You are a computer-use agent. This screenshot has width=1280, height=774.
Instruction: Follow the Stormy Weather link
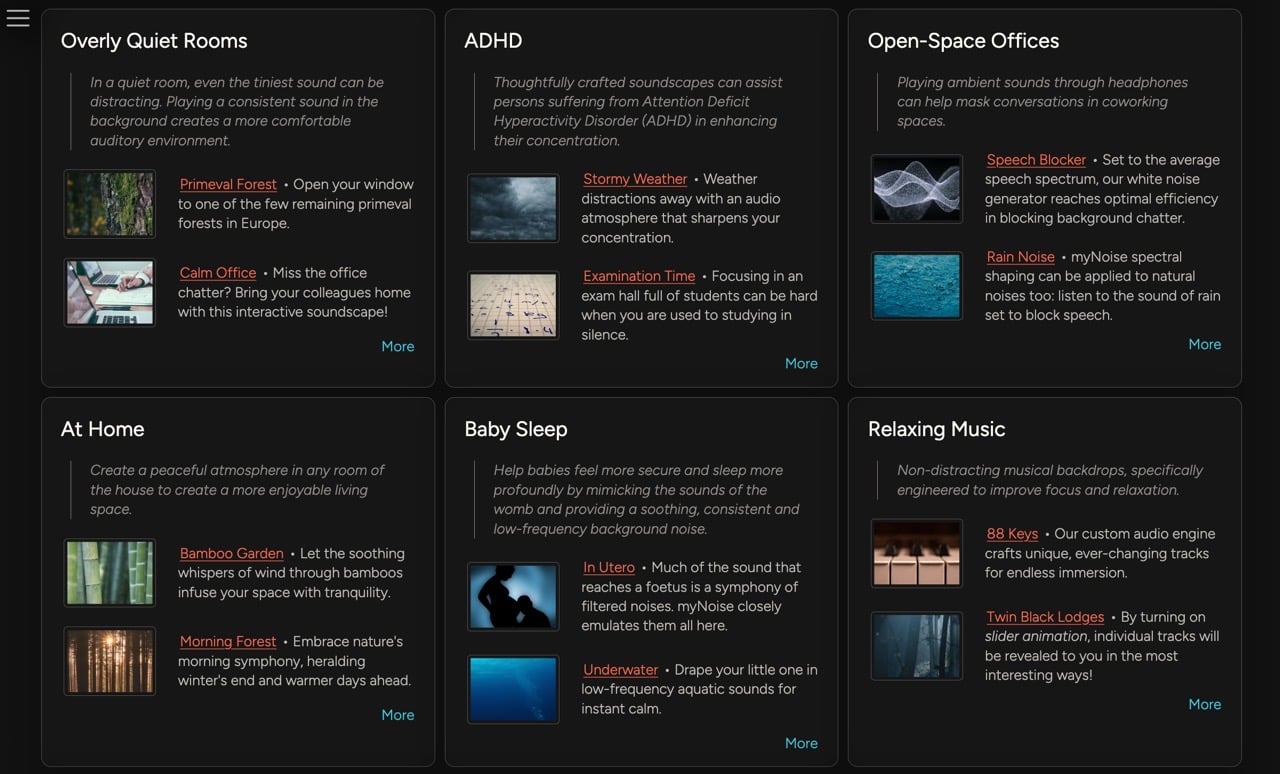pos(635,179)
